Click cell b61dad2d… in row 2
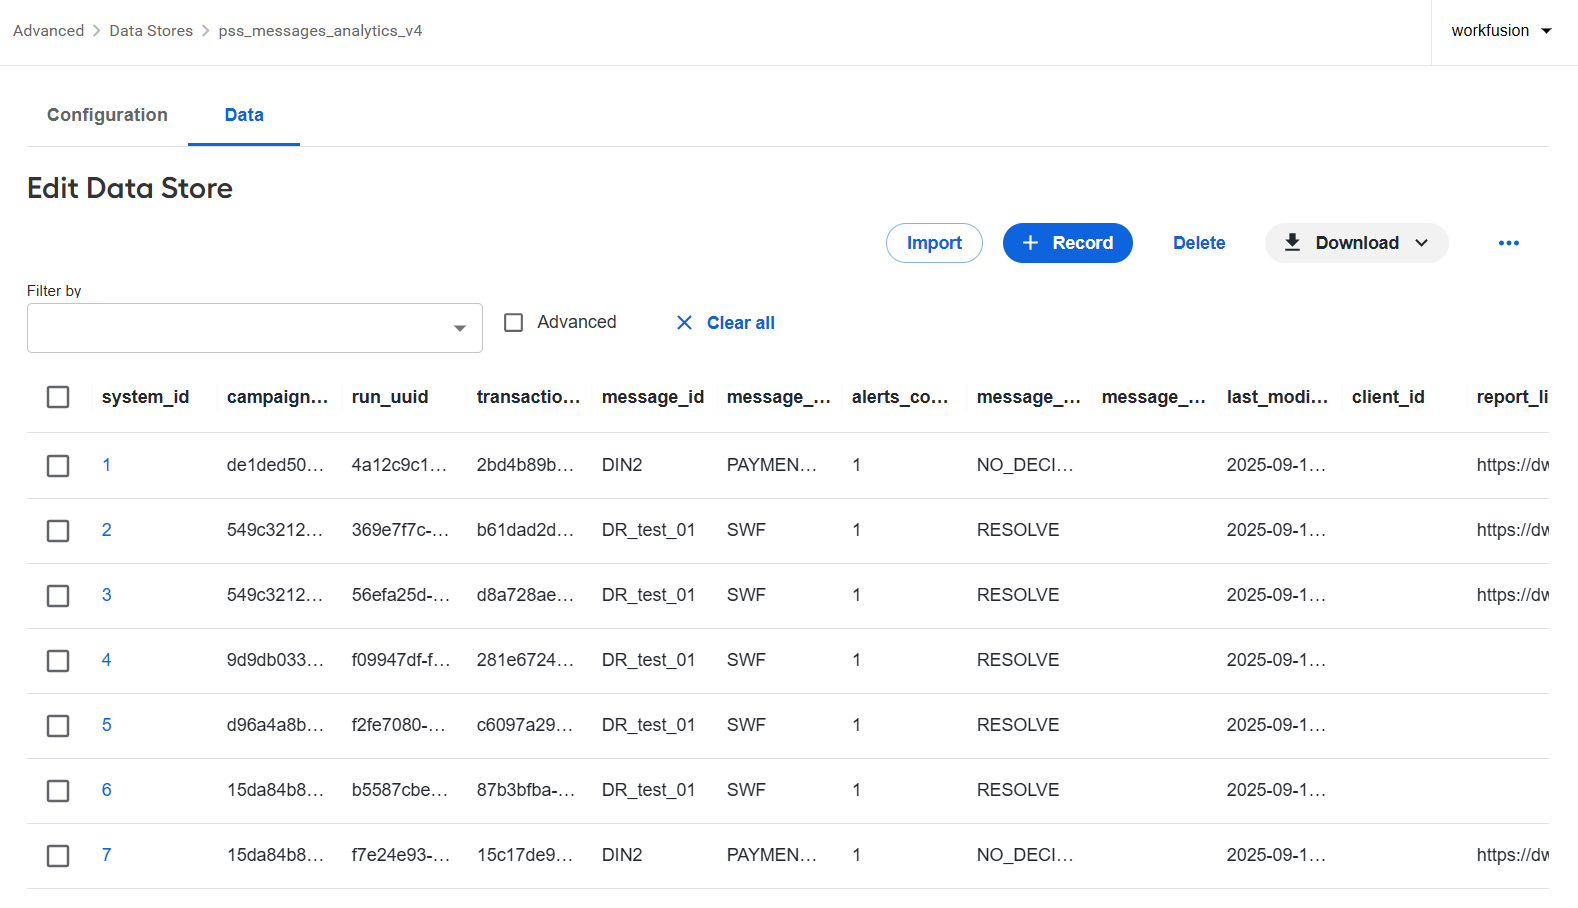 pyautogui.click(x=525, y=530)
